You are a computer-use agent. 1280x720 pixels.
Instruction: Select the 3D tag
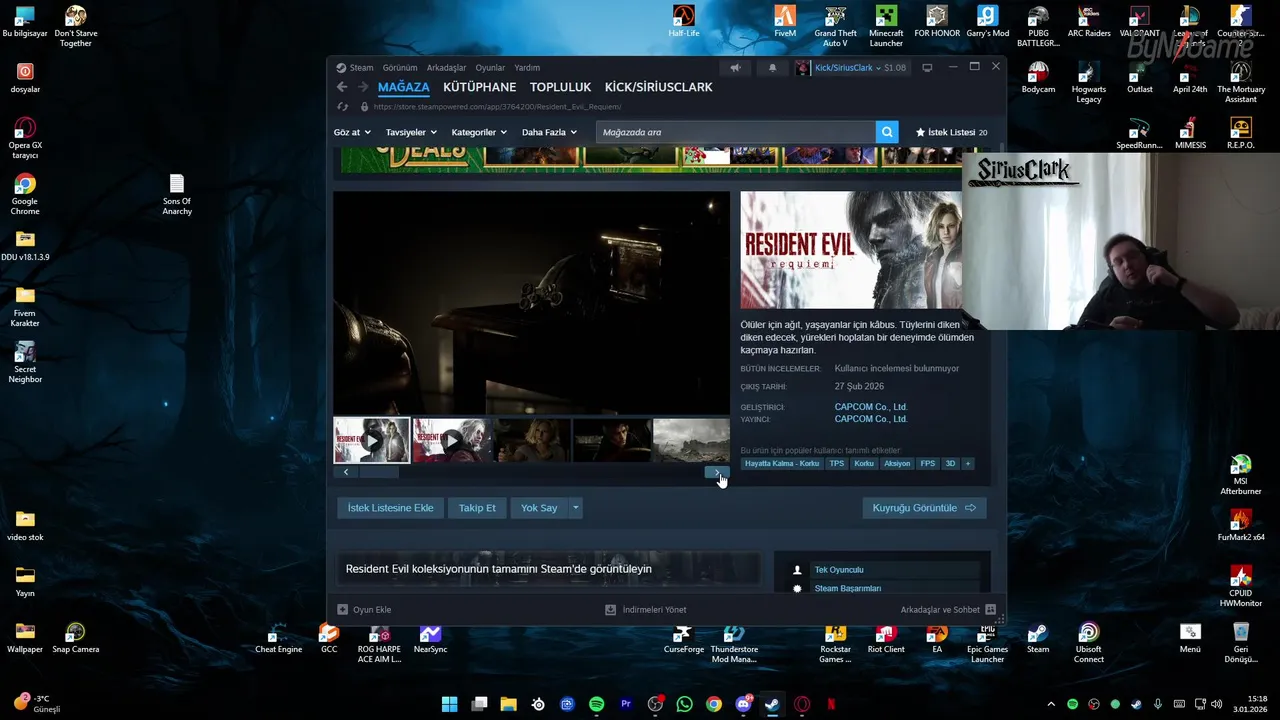[950, 463]
